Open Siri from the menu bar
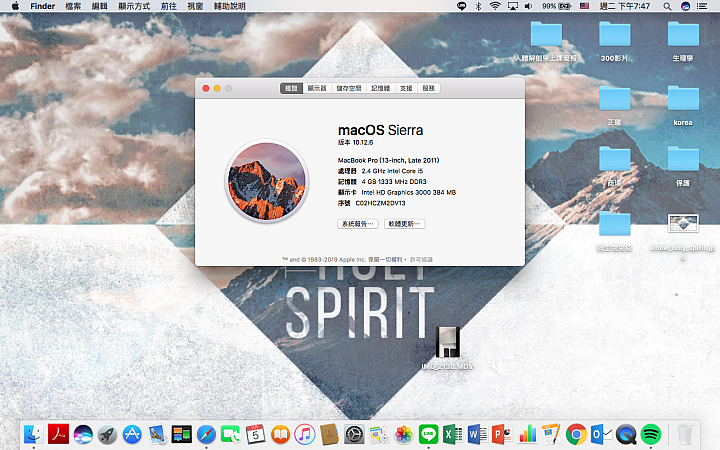Viewport: 720px width, 450px height. click(x=685, y=6)
